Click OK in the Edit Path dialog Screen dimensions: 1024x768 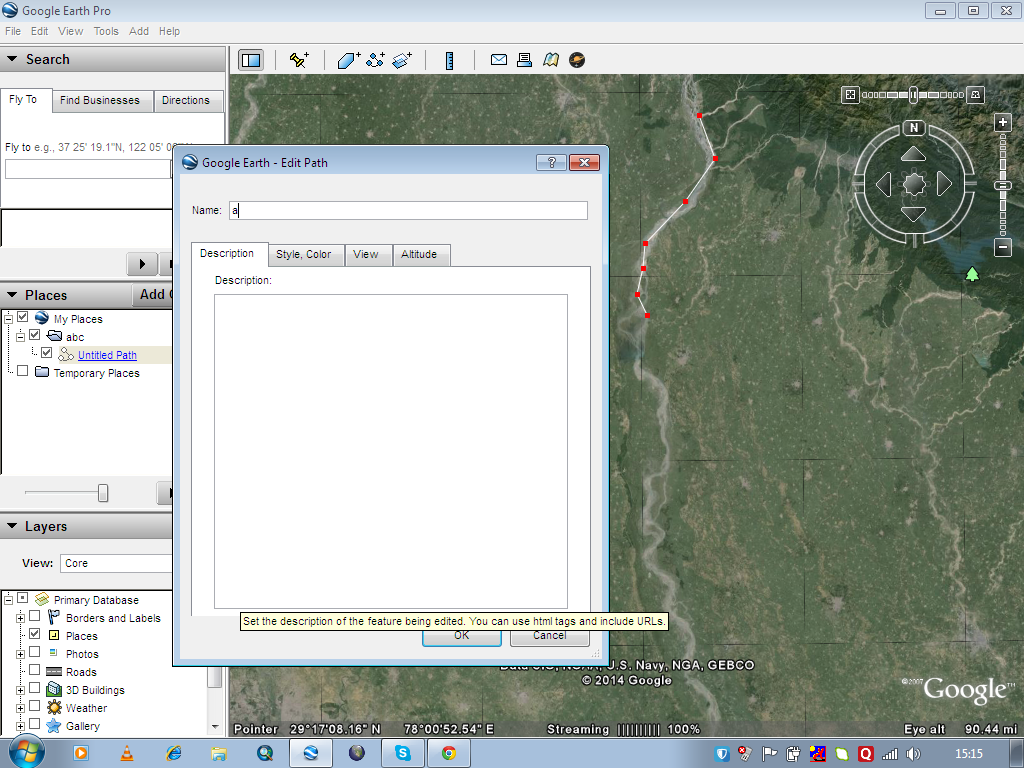[x=461, y=635]
